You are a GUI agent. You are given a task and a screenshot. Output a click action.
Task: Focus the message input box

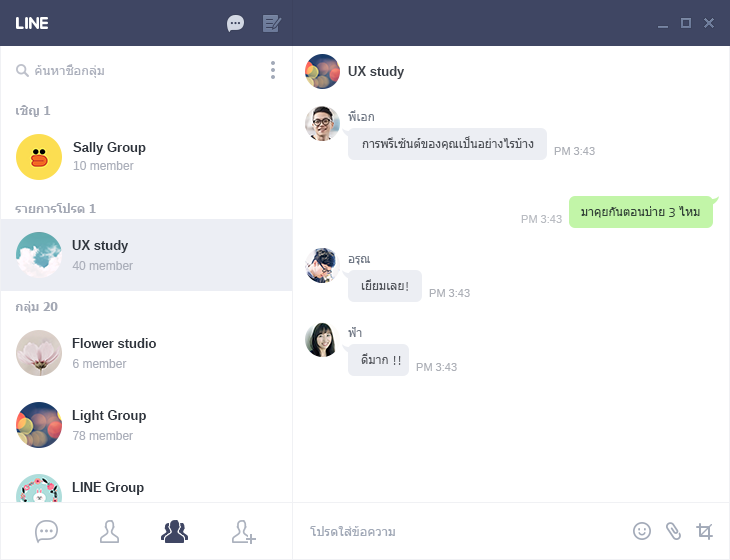(460, 531)
